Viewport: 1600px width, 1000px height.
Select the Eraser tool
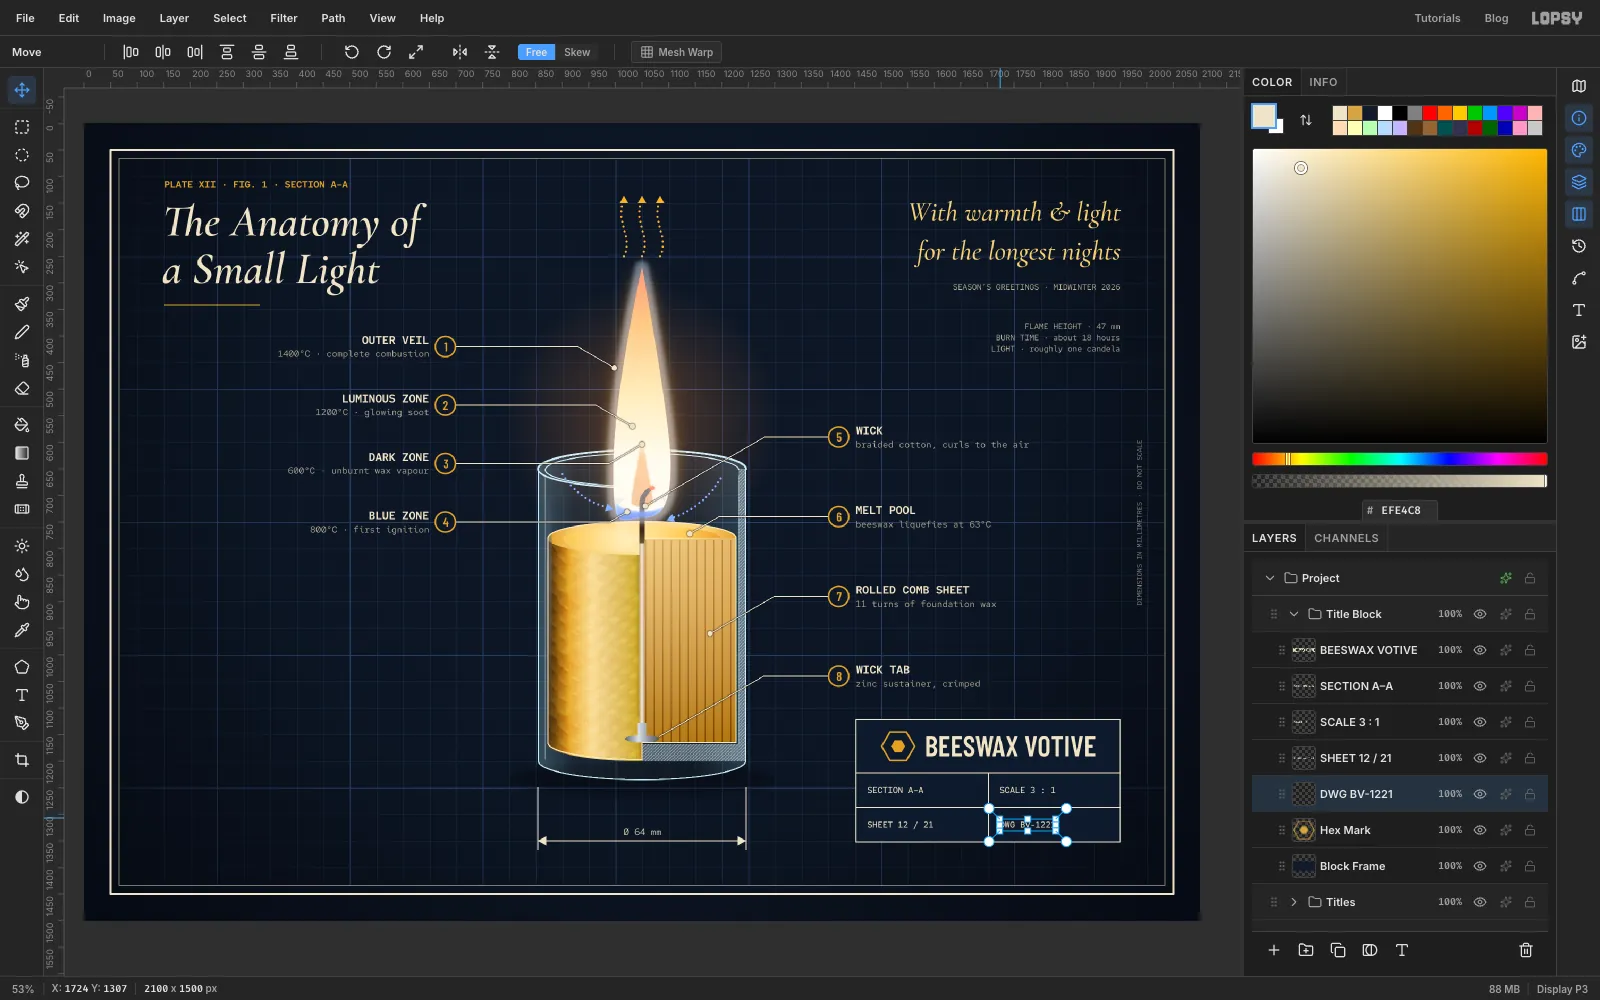point(22,388)
